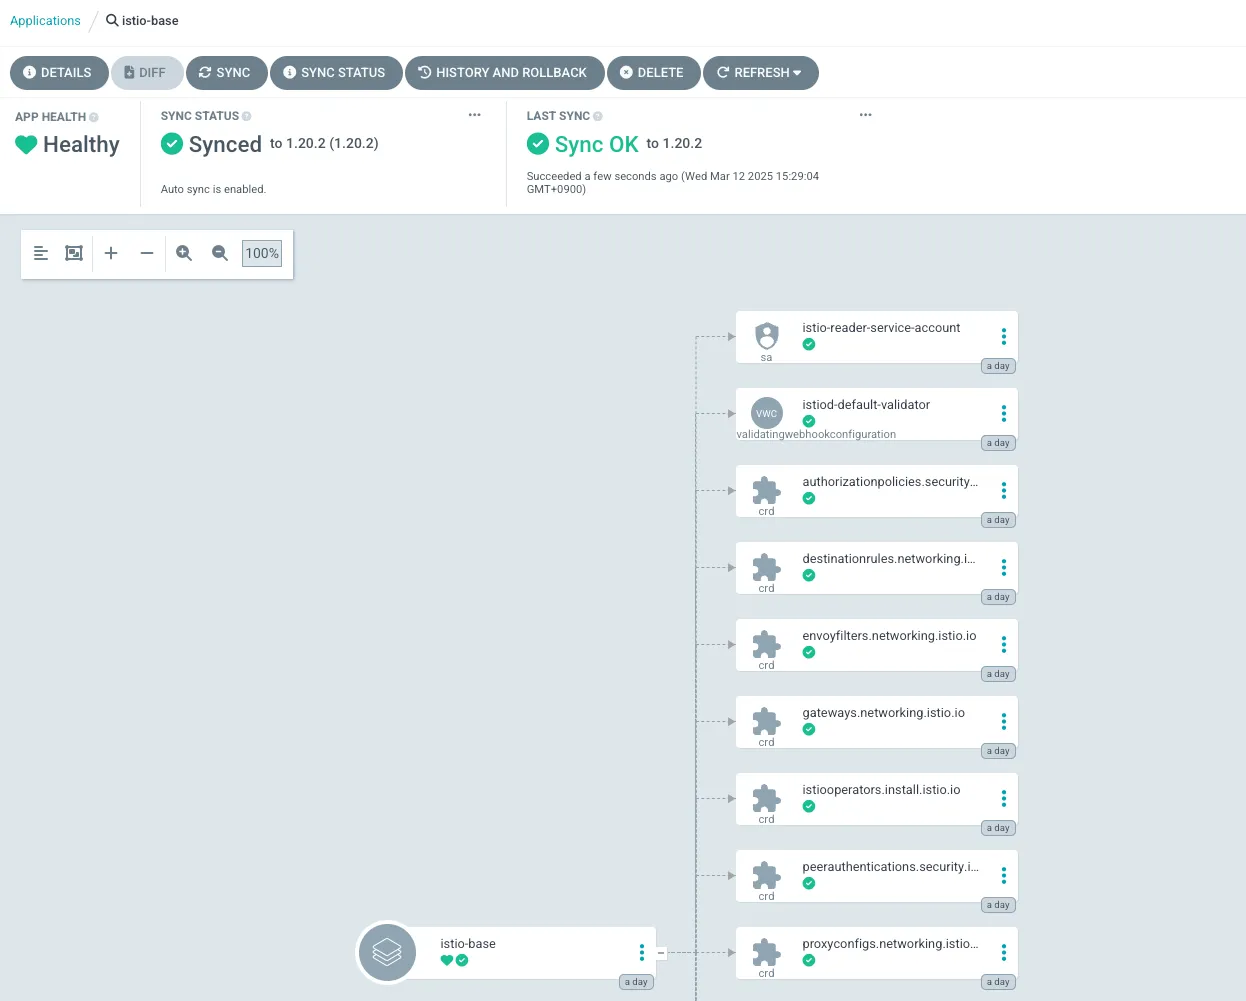Click the DIFF button

146,73
